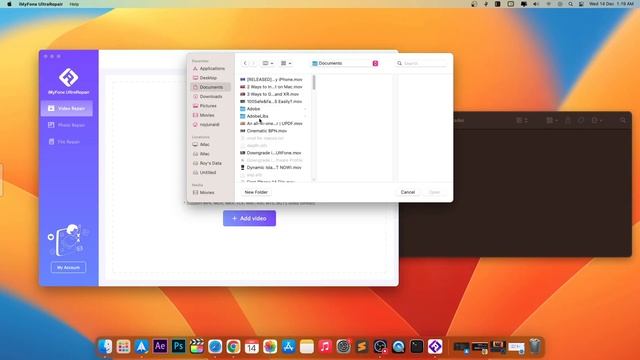
Task: Open System Settings from the Dock
Action: 344,347
